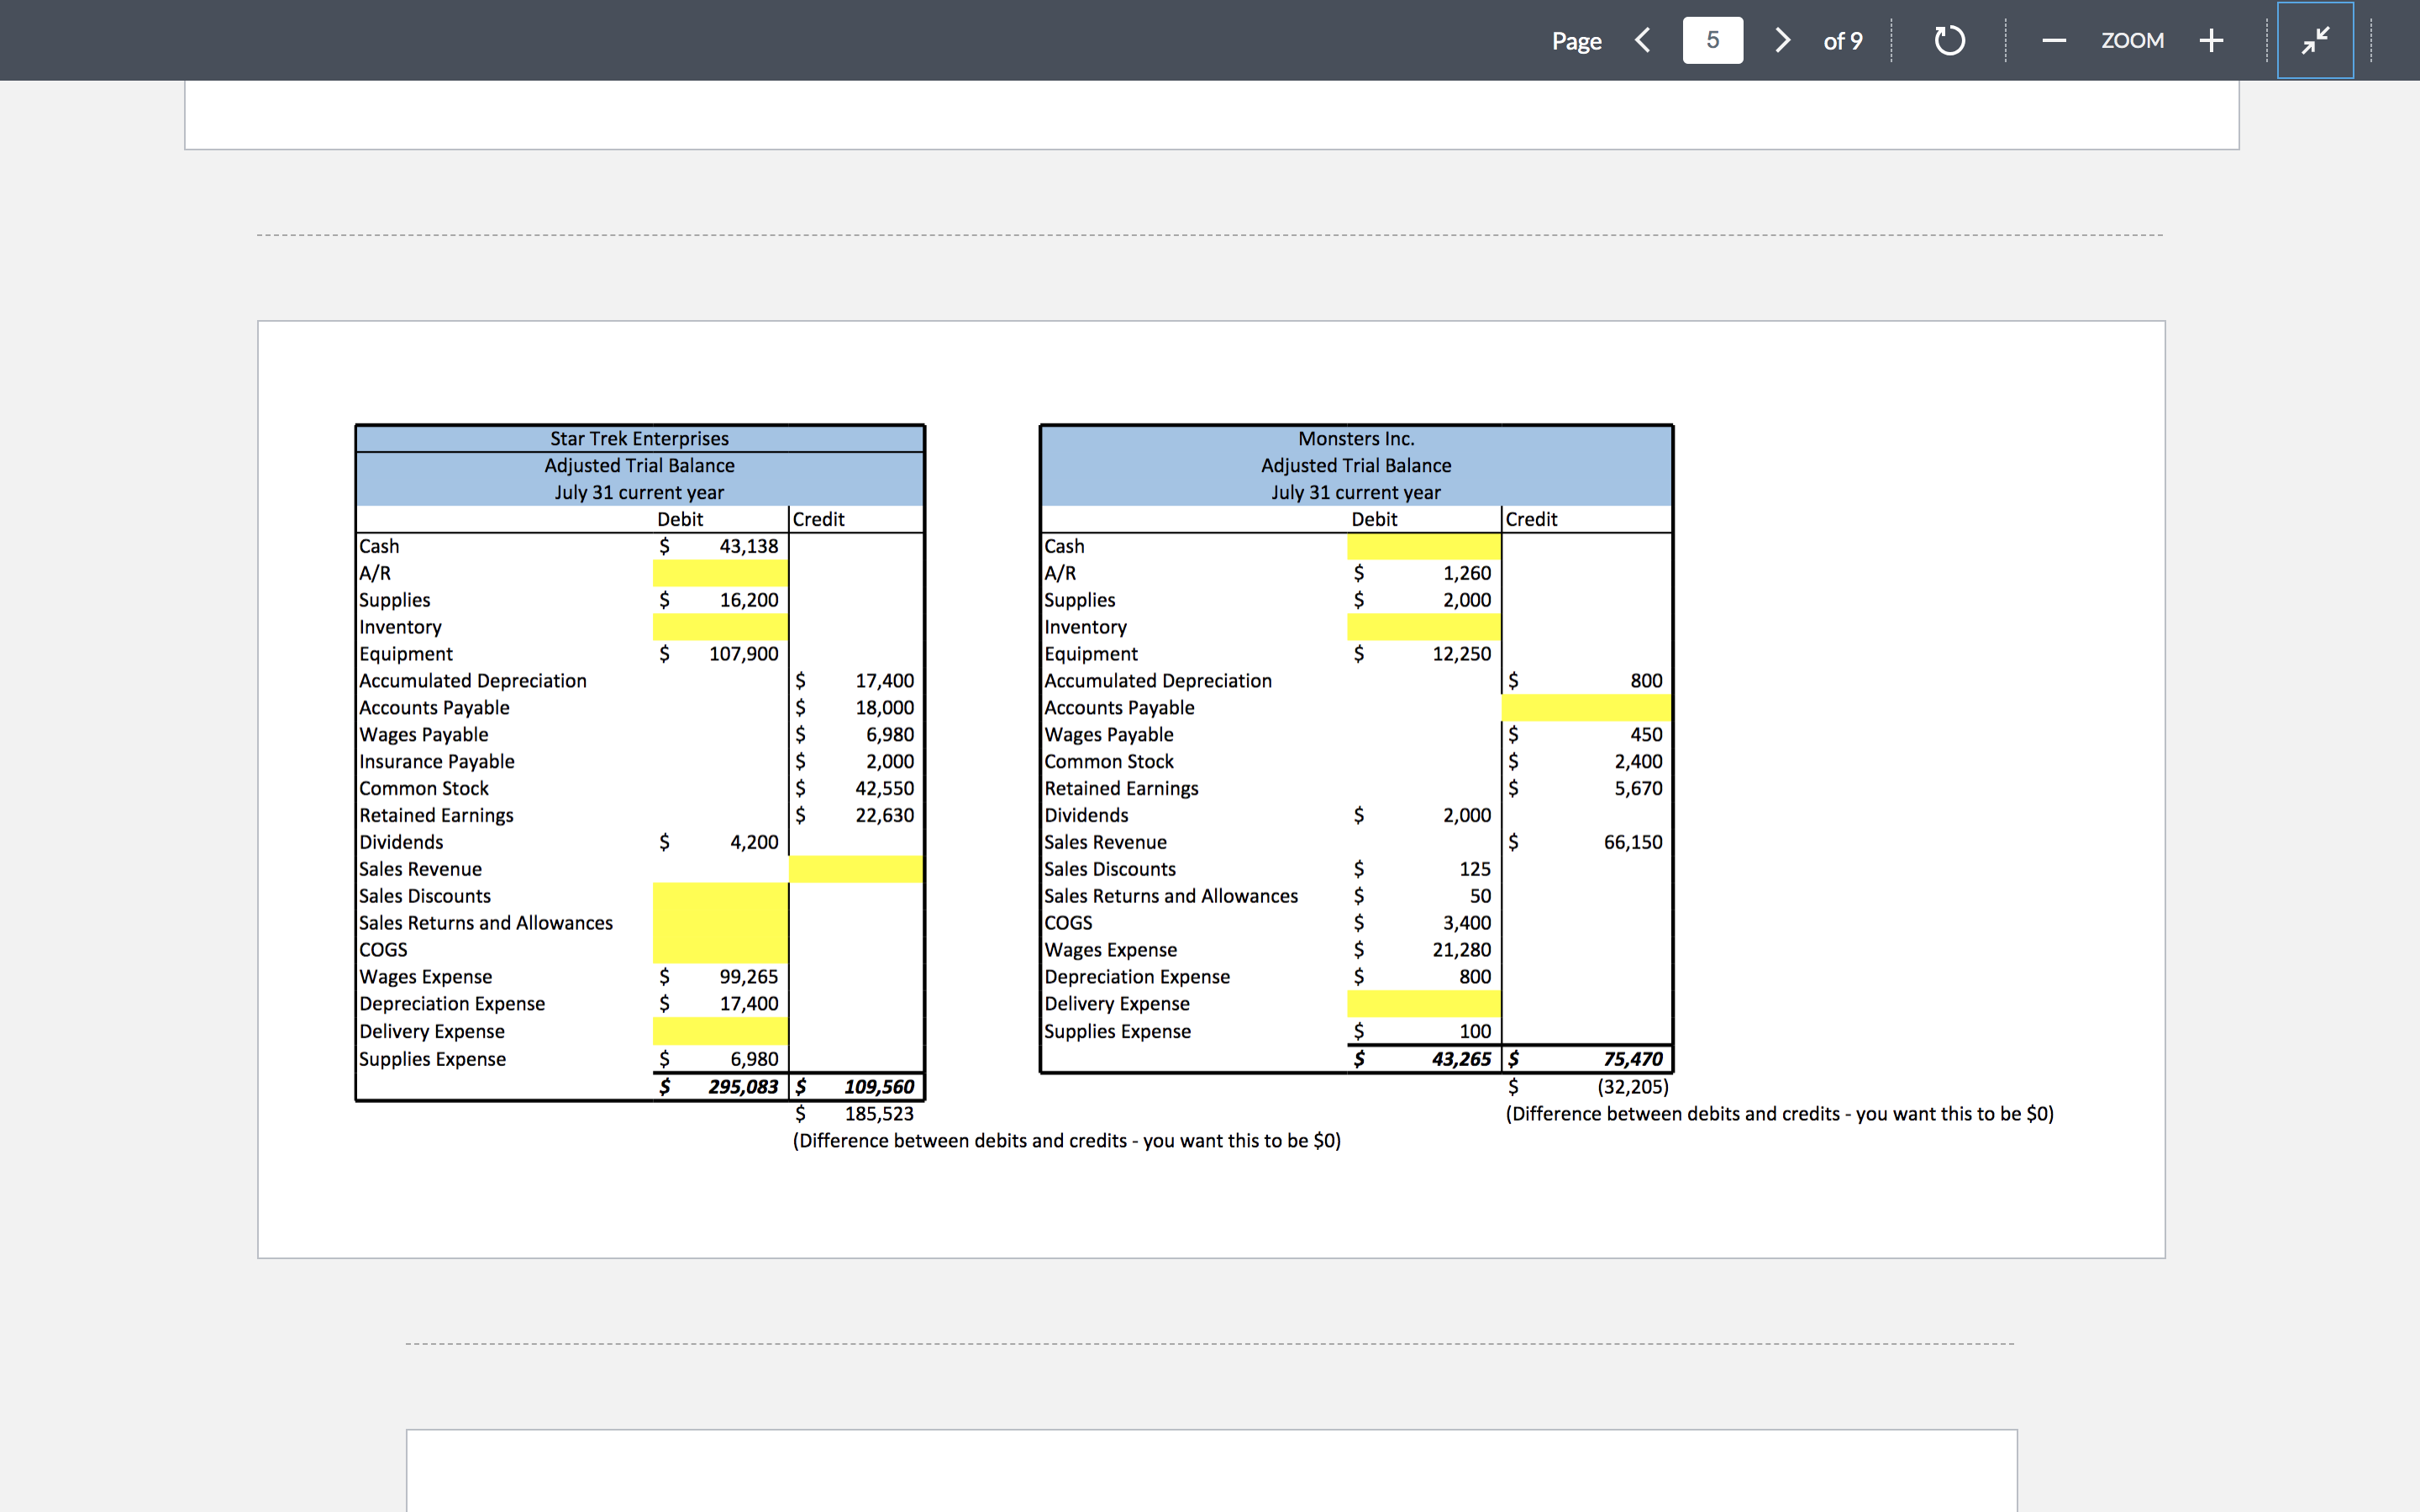2420x1512 pixels.
Task: Click the Monsters Inc. Equipment value 12,250
Action: [x=1461, y=654]
